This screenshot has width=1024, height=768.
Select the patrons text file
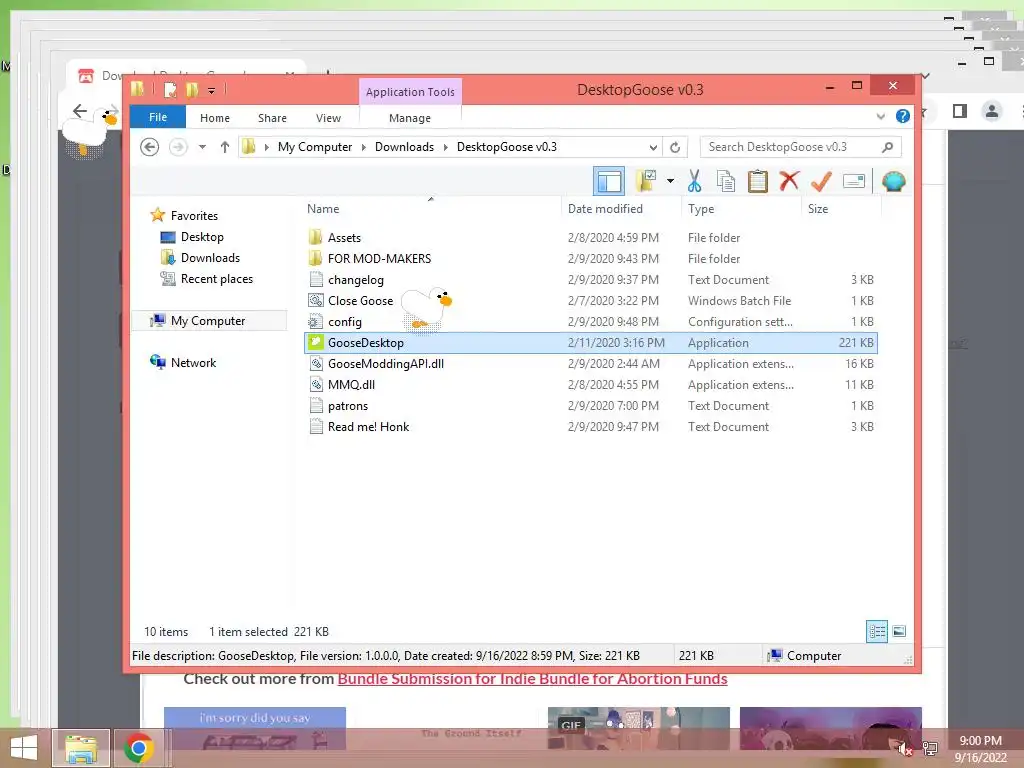590,406
